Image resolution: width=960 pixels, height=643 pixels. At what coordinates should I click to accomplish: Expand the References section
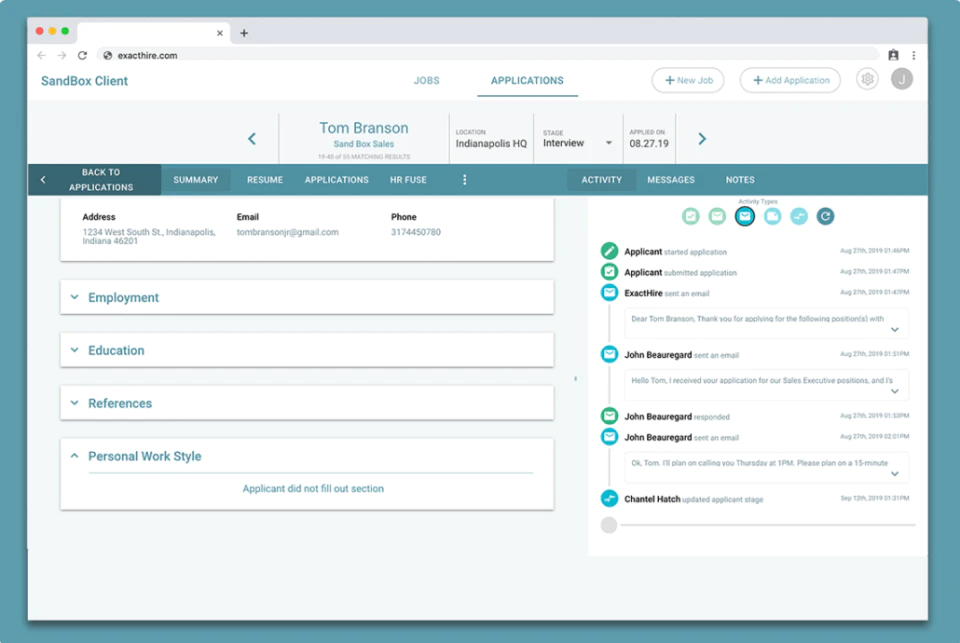[307, 403]
